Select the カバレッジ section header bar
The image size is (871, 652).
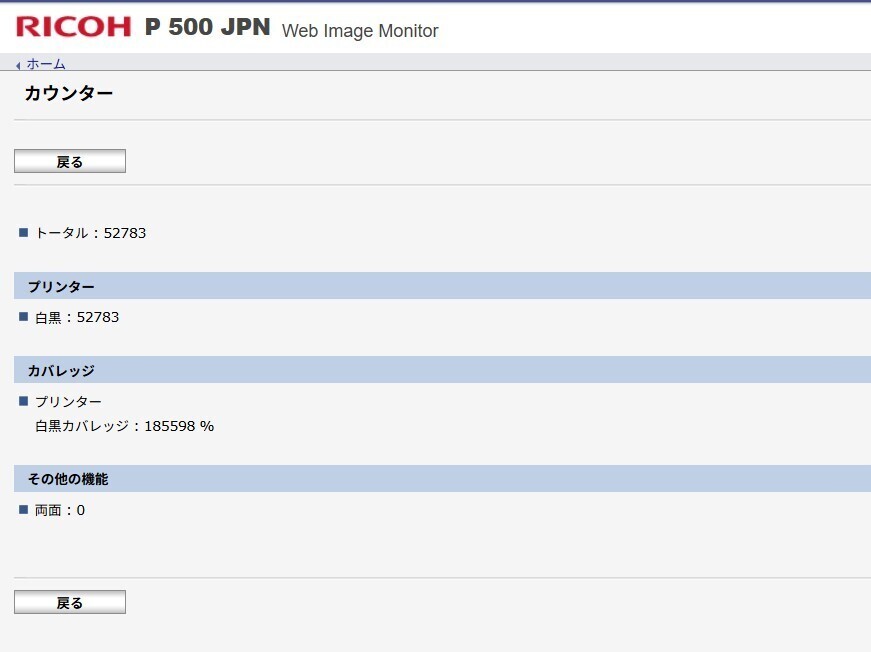[x=442, y=370]
